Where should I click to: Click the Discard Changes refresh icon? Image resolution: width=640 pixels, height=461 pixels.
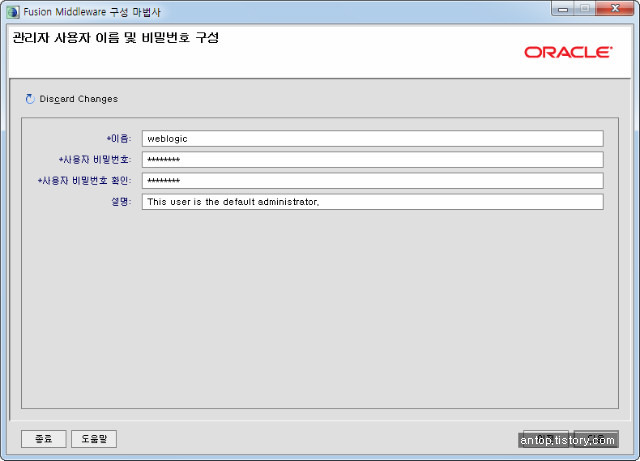pyautogui.click(x=30, y=99)
